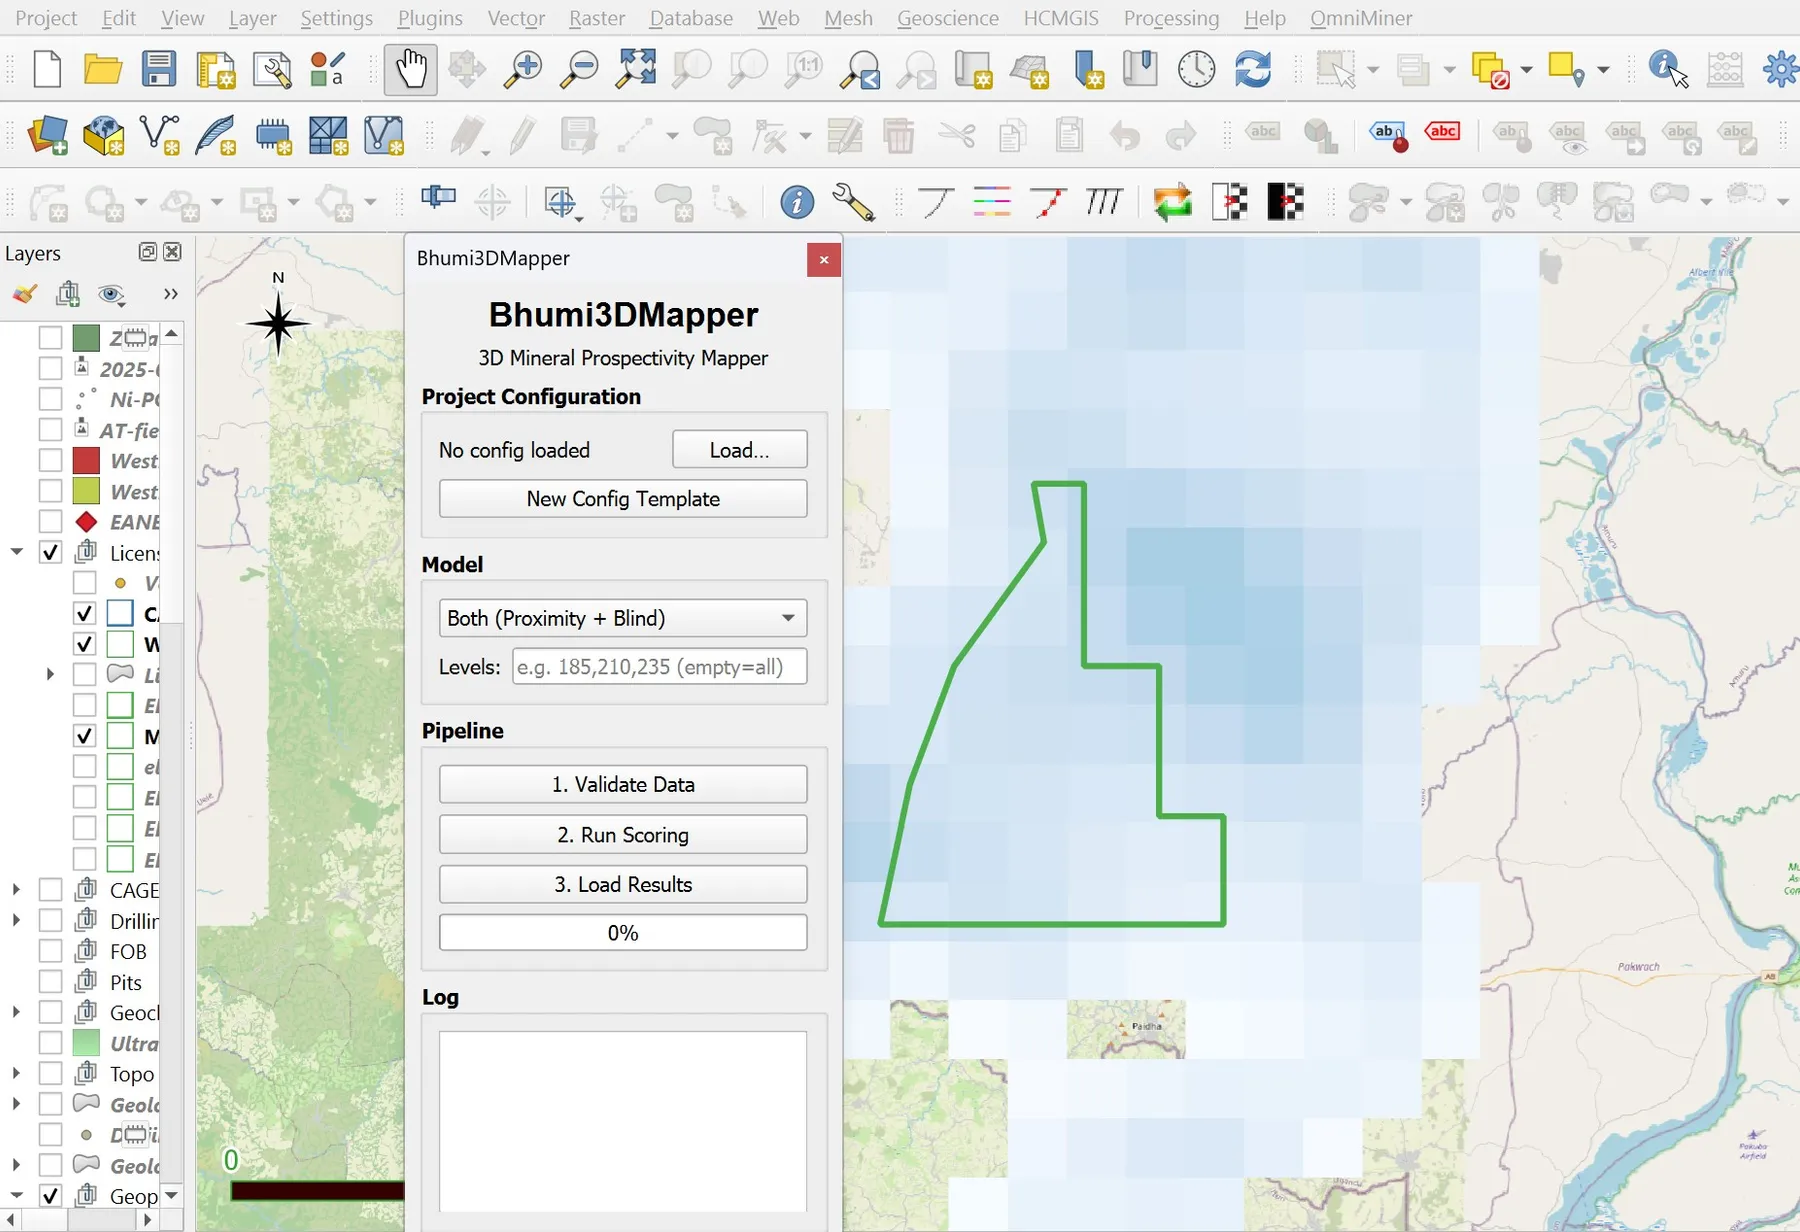The height and width of the screenshot is (1232, 1800).
Task: Click the 0% pipeline progress bar
Action: (x=622, y=933)
